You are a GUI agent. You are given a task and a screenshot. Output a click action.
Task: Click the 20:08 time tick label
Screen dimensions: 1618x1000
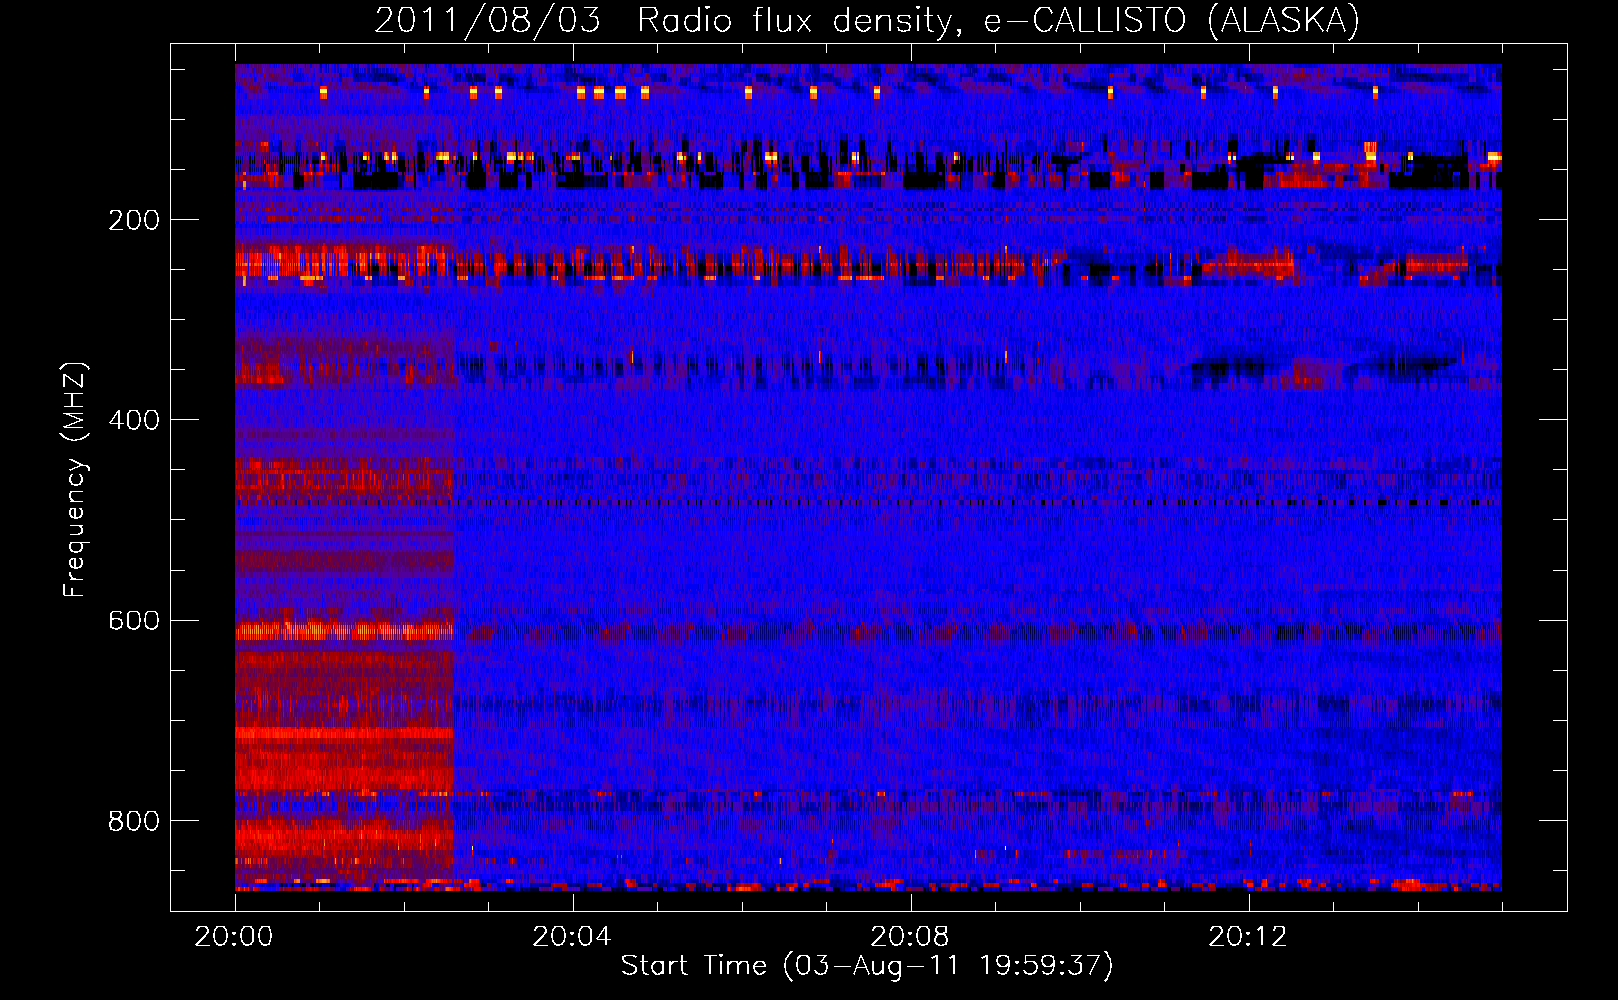click(x=910, y=937)
